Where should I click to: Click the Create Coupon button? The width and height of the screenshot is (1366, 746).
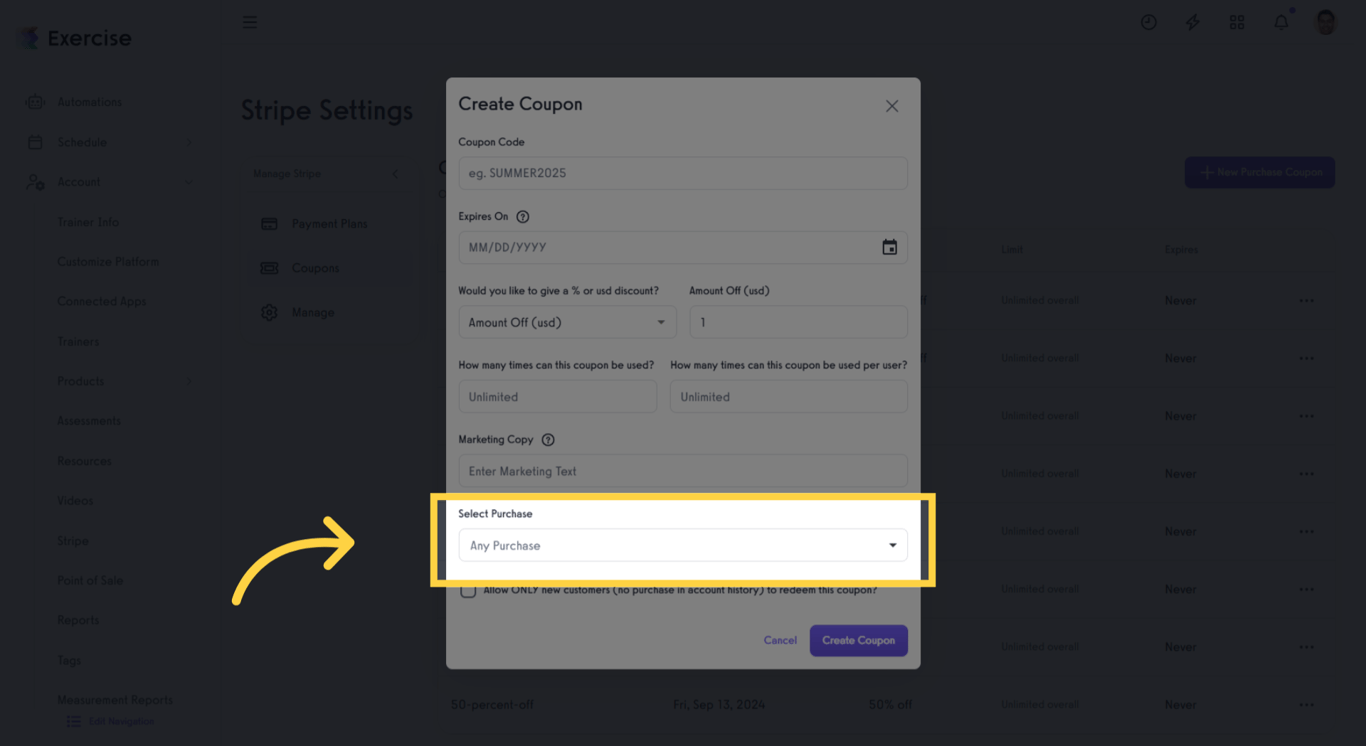[858, 640]
